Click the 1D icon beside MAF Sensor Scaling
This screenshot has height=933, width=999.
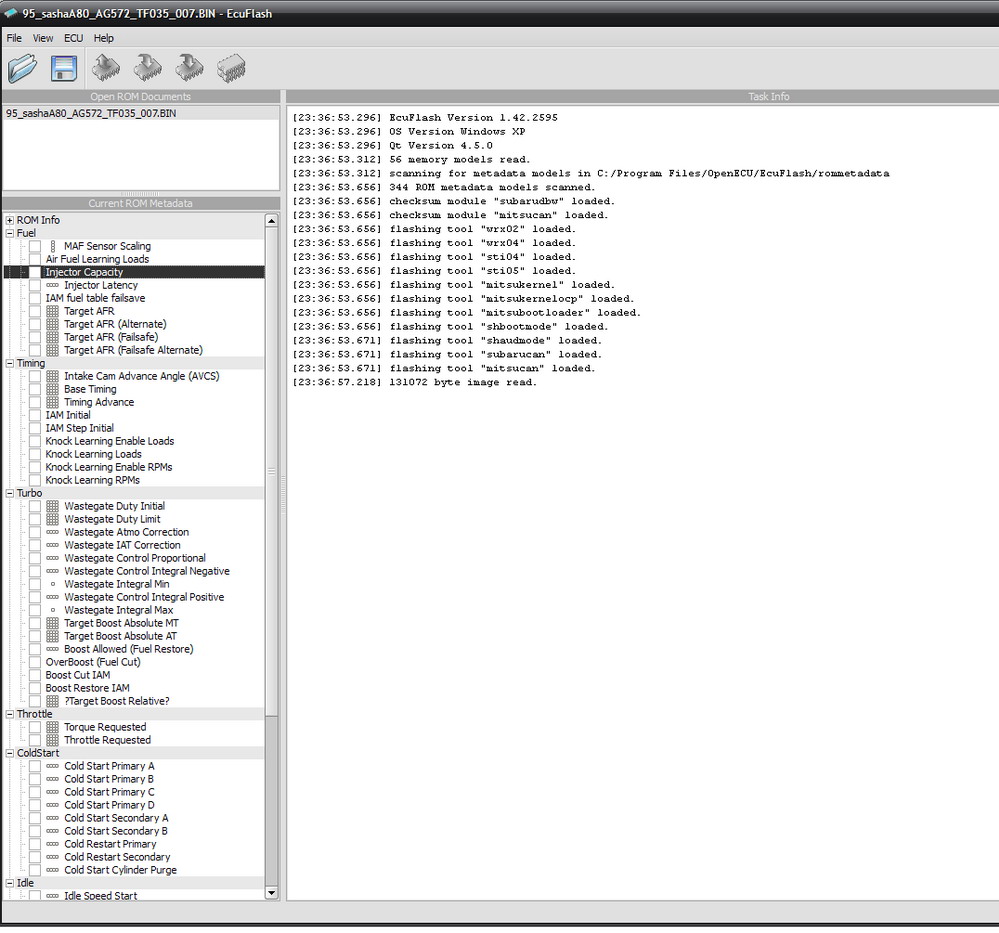coord(52,246)
